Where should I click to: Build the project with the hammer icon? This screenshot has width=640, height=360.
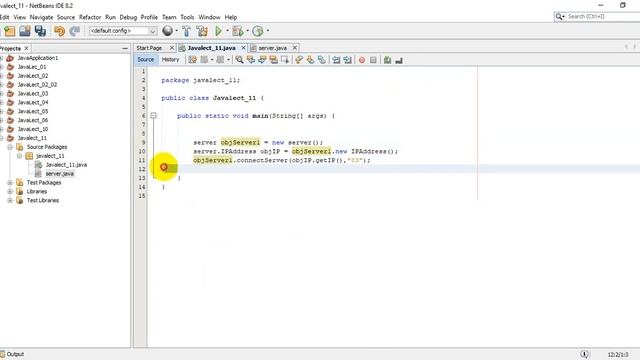click(x=186, y=31)
